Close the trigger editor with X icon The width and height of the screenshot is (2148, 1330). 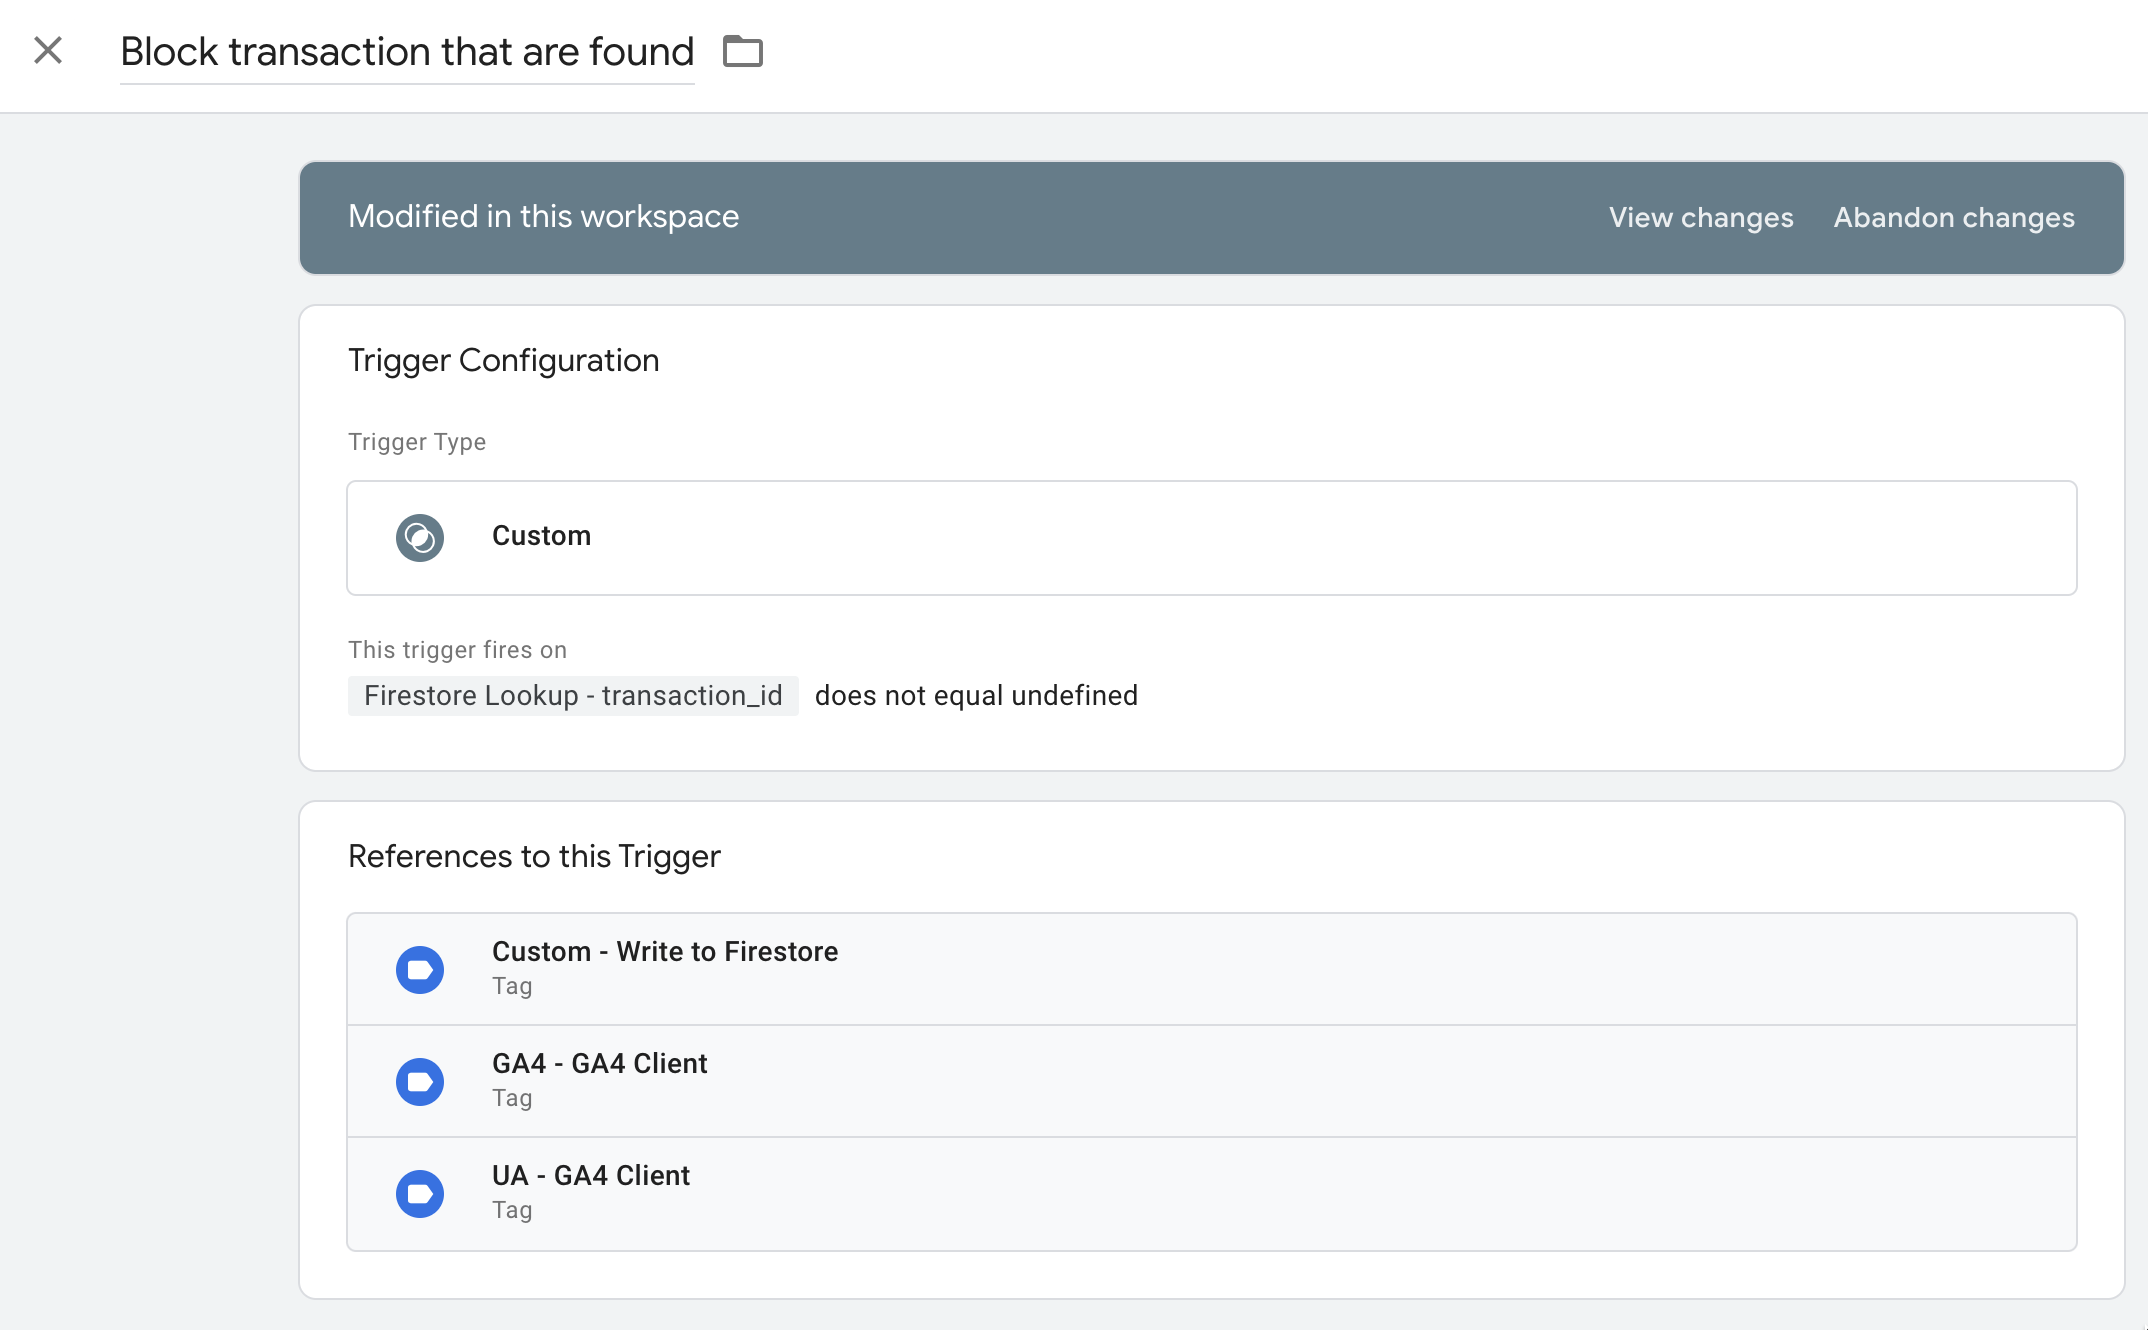pyautogui.click(x=48, y=50)
